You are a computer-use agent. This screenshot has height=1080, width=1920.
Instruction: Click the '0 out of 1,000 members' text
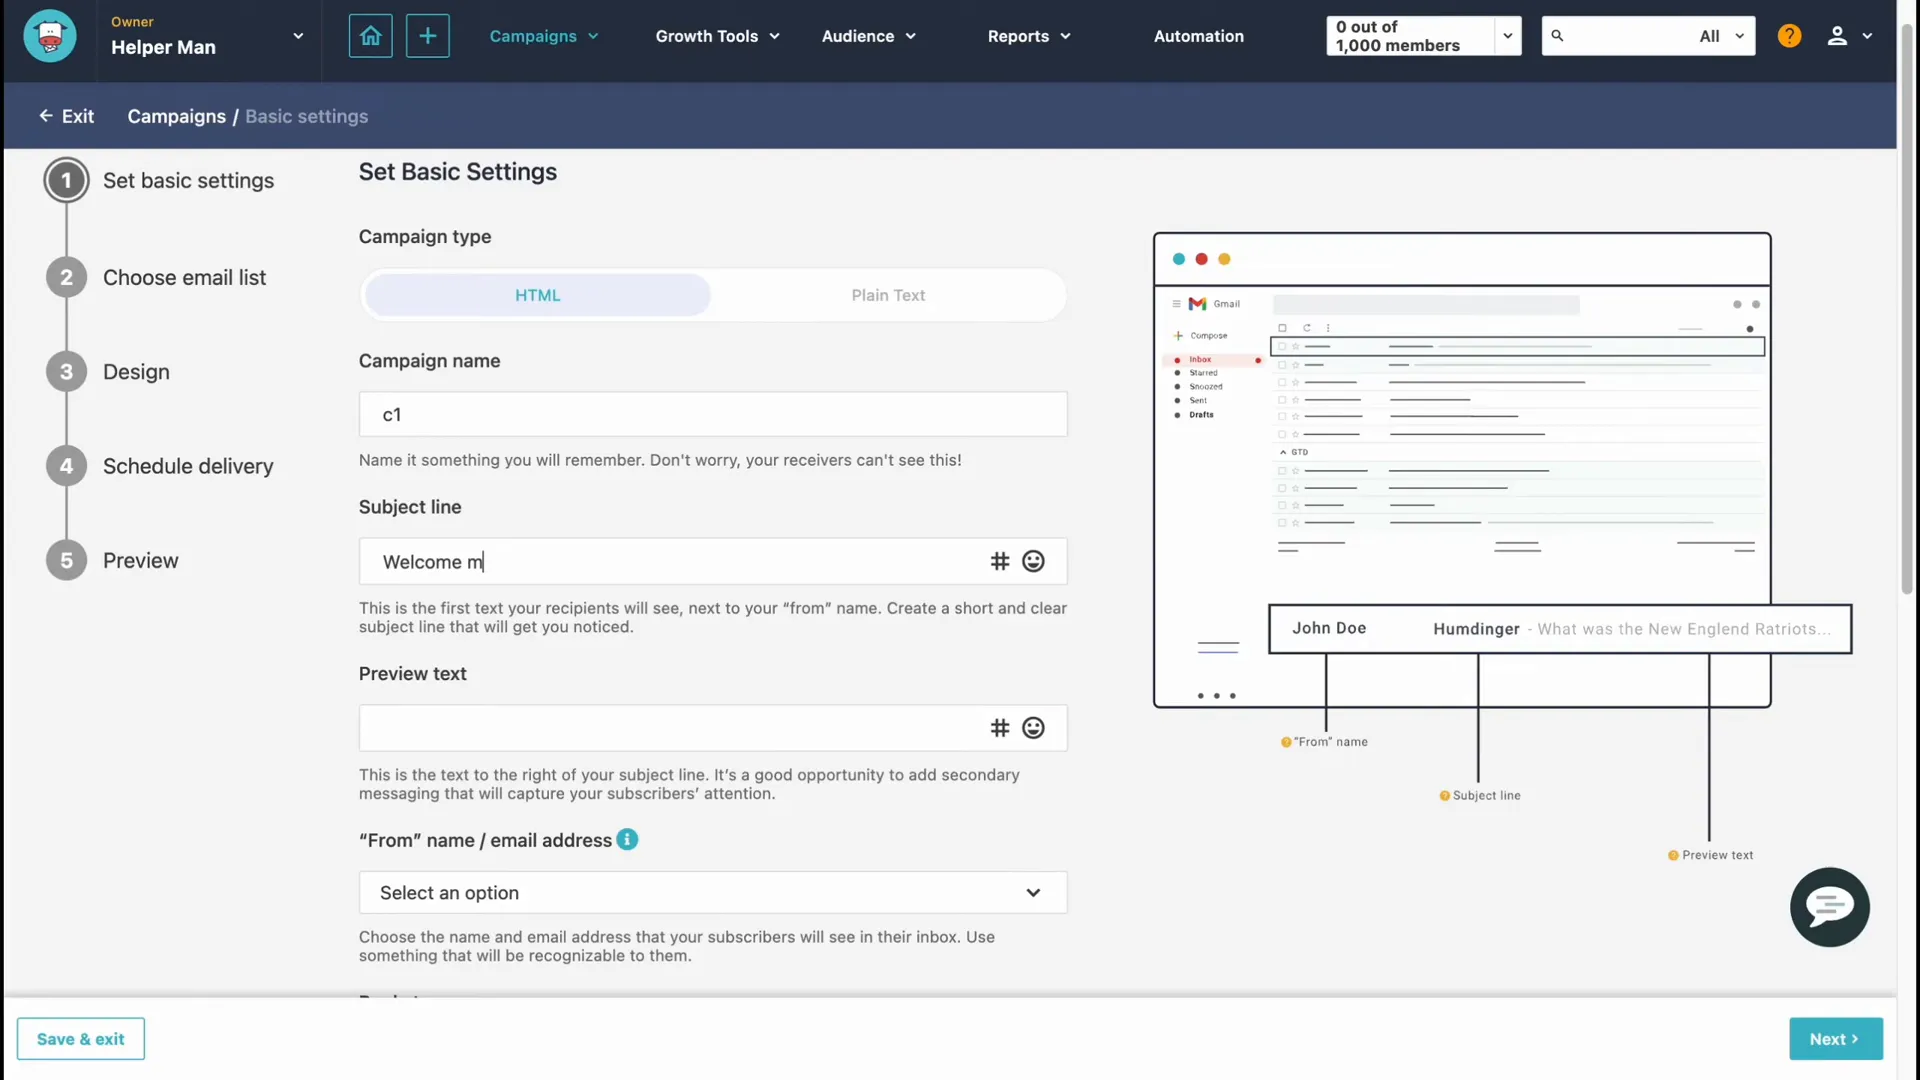(1397, 36)
